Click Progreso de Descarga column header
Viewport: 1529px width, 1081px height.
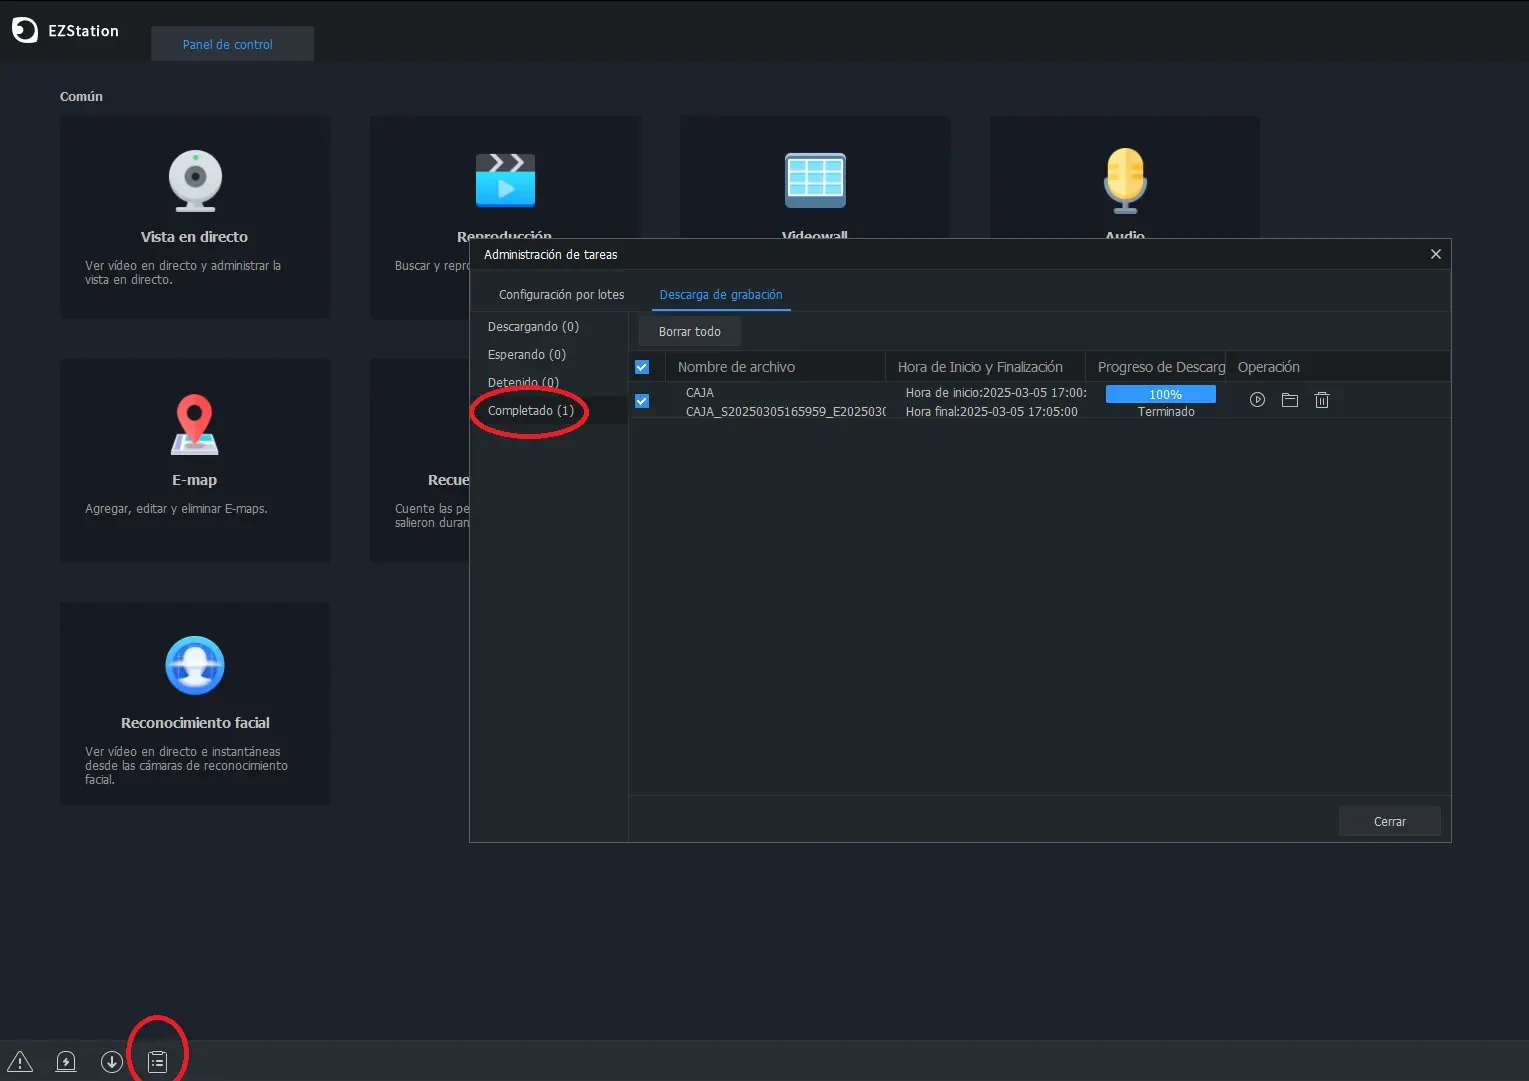(1156, 367)
